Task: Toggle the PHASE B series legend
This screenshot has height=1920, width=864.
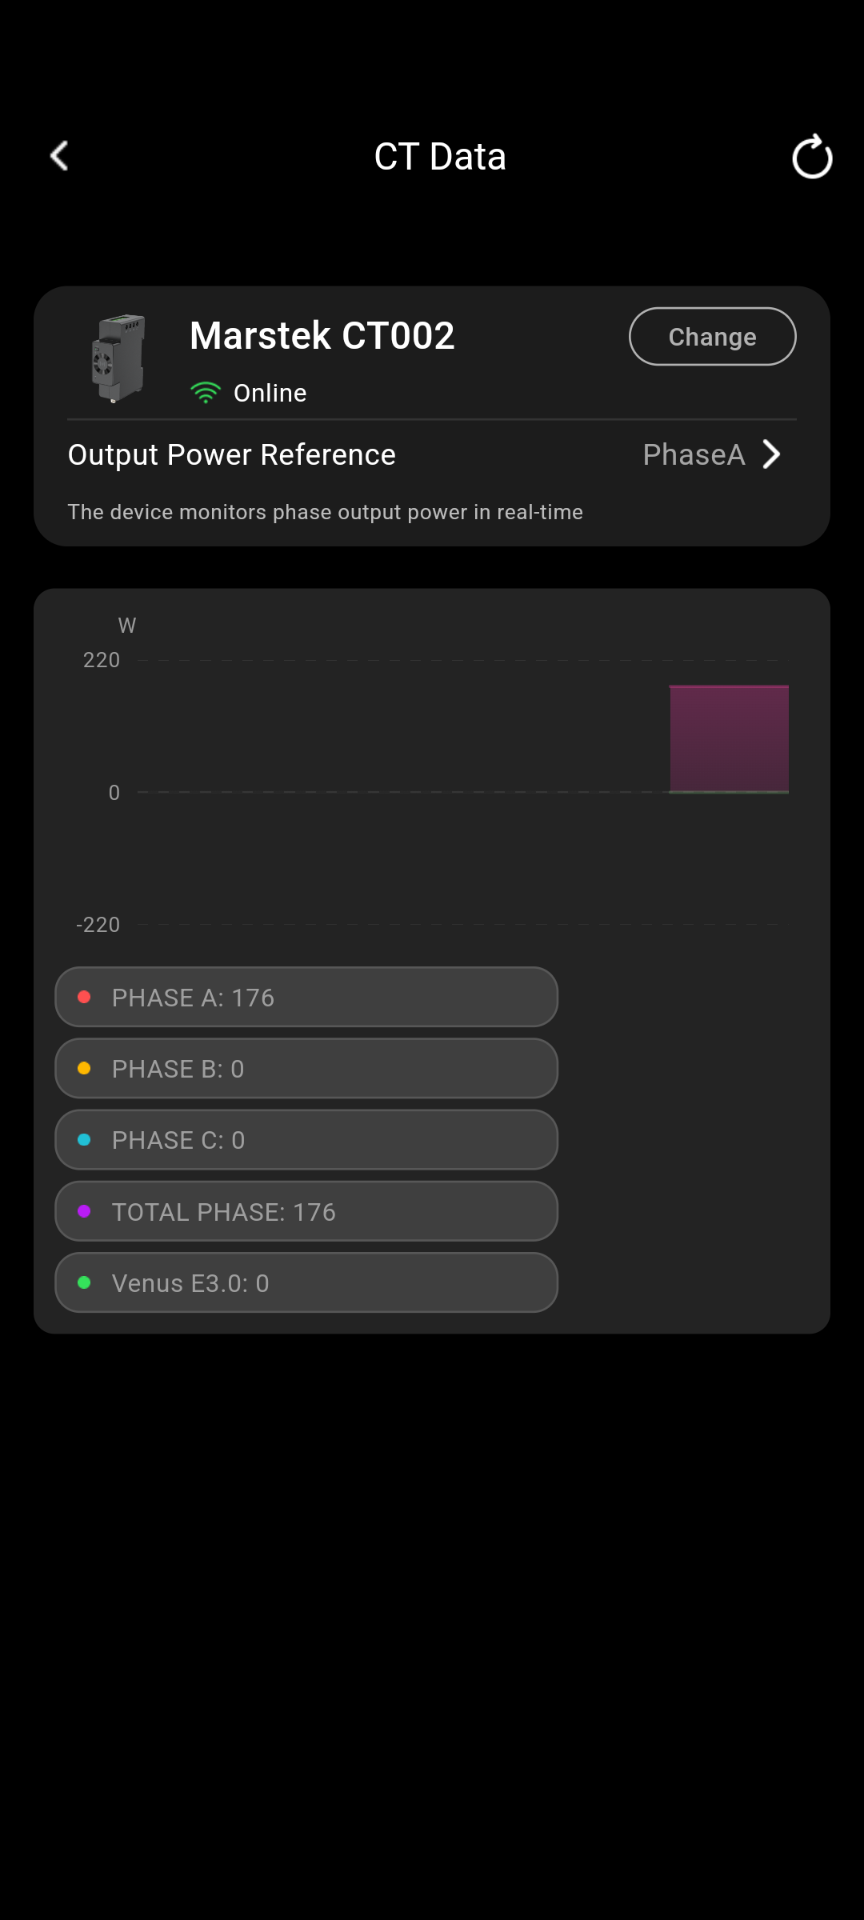Action: pos(306,1069)
